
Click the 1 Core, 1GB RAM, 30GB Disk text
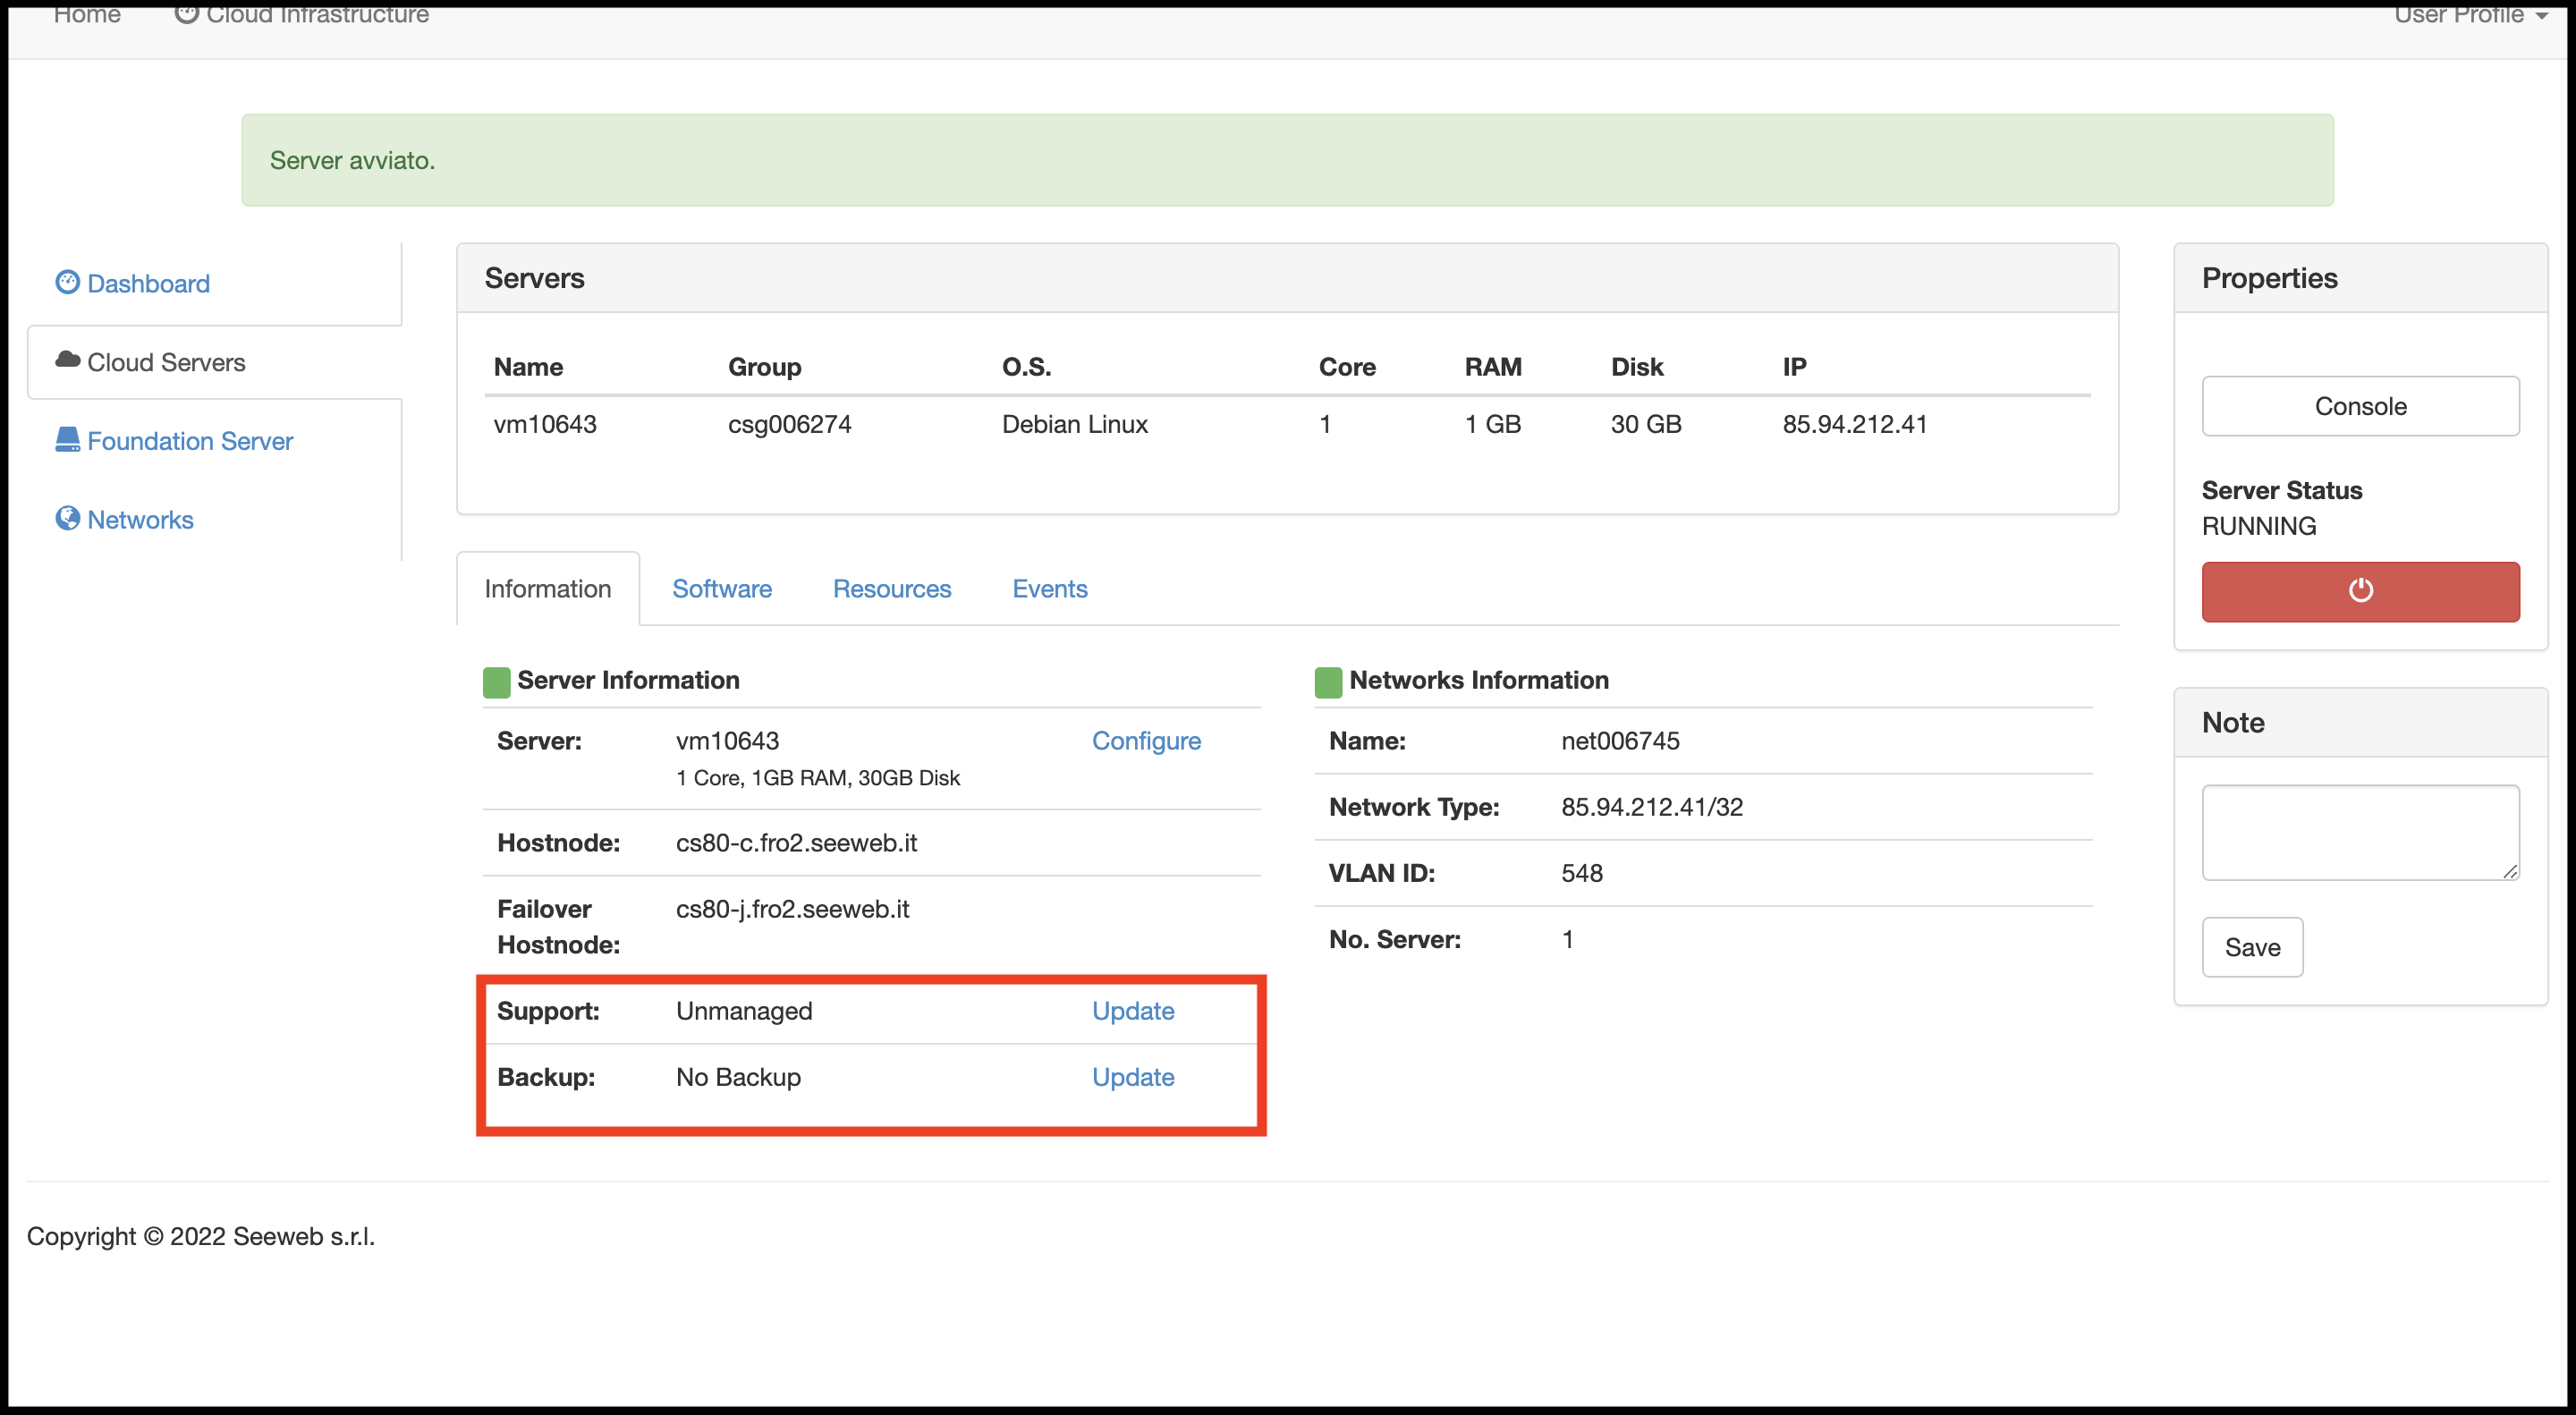click(x=818, y=778)
